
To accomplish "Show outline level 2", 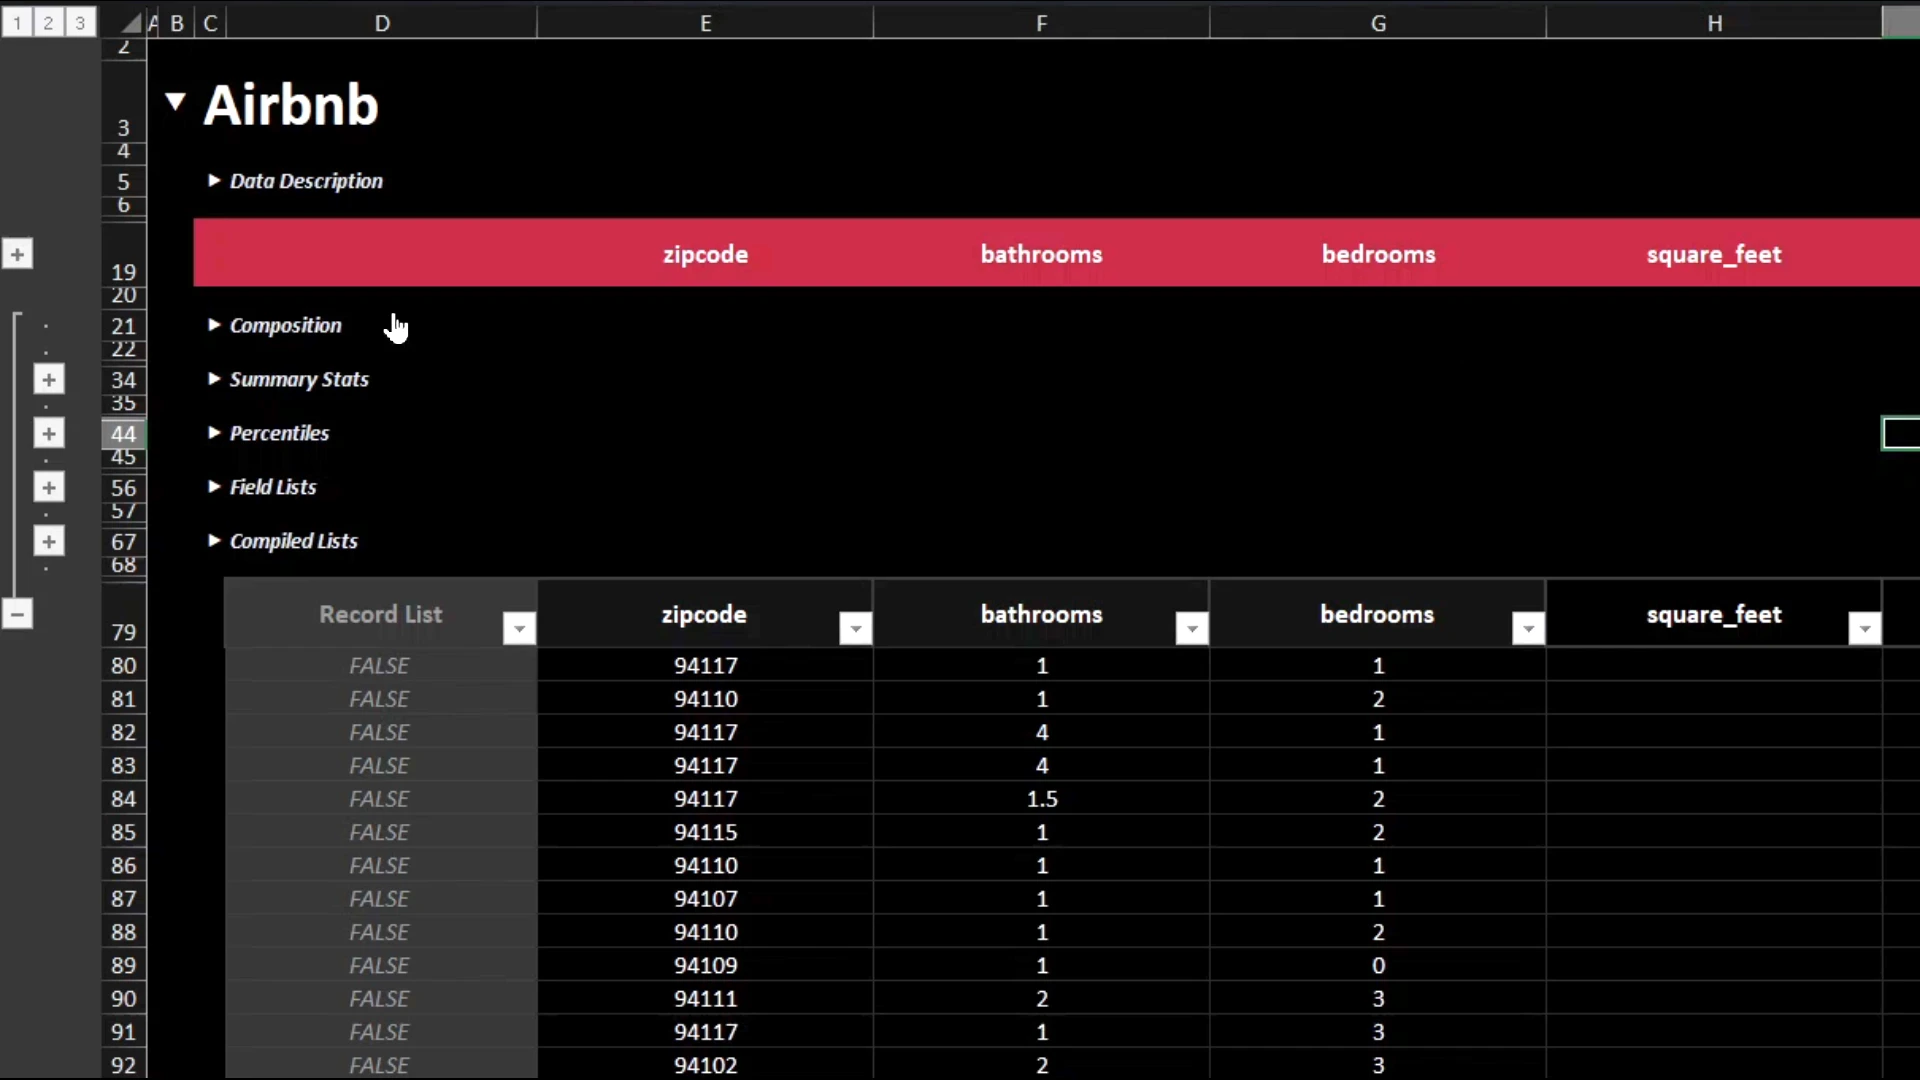I will coord(48,23).
